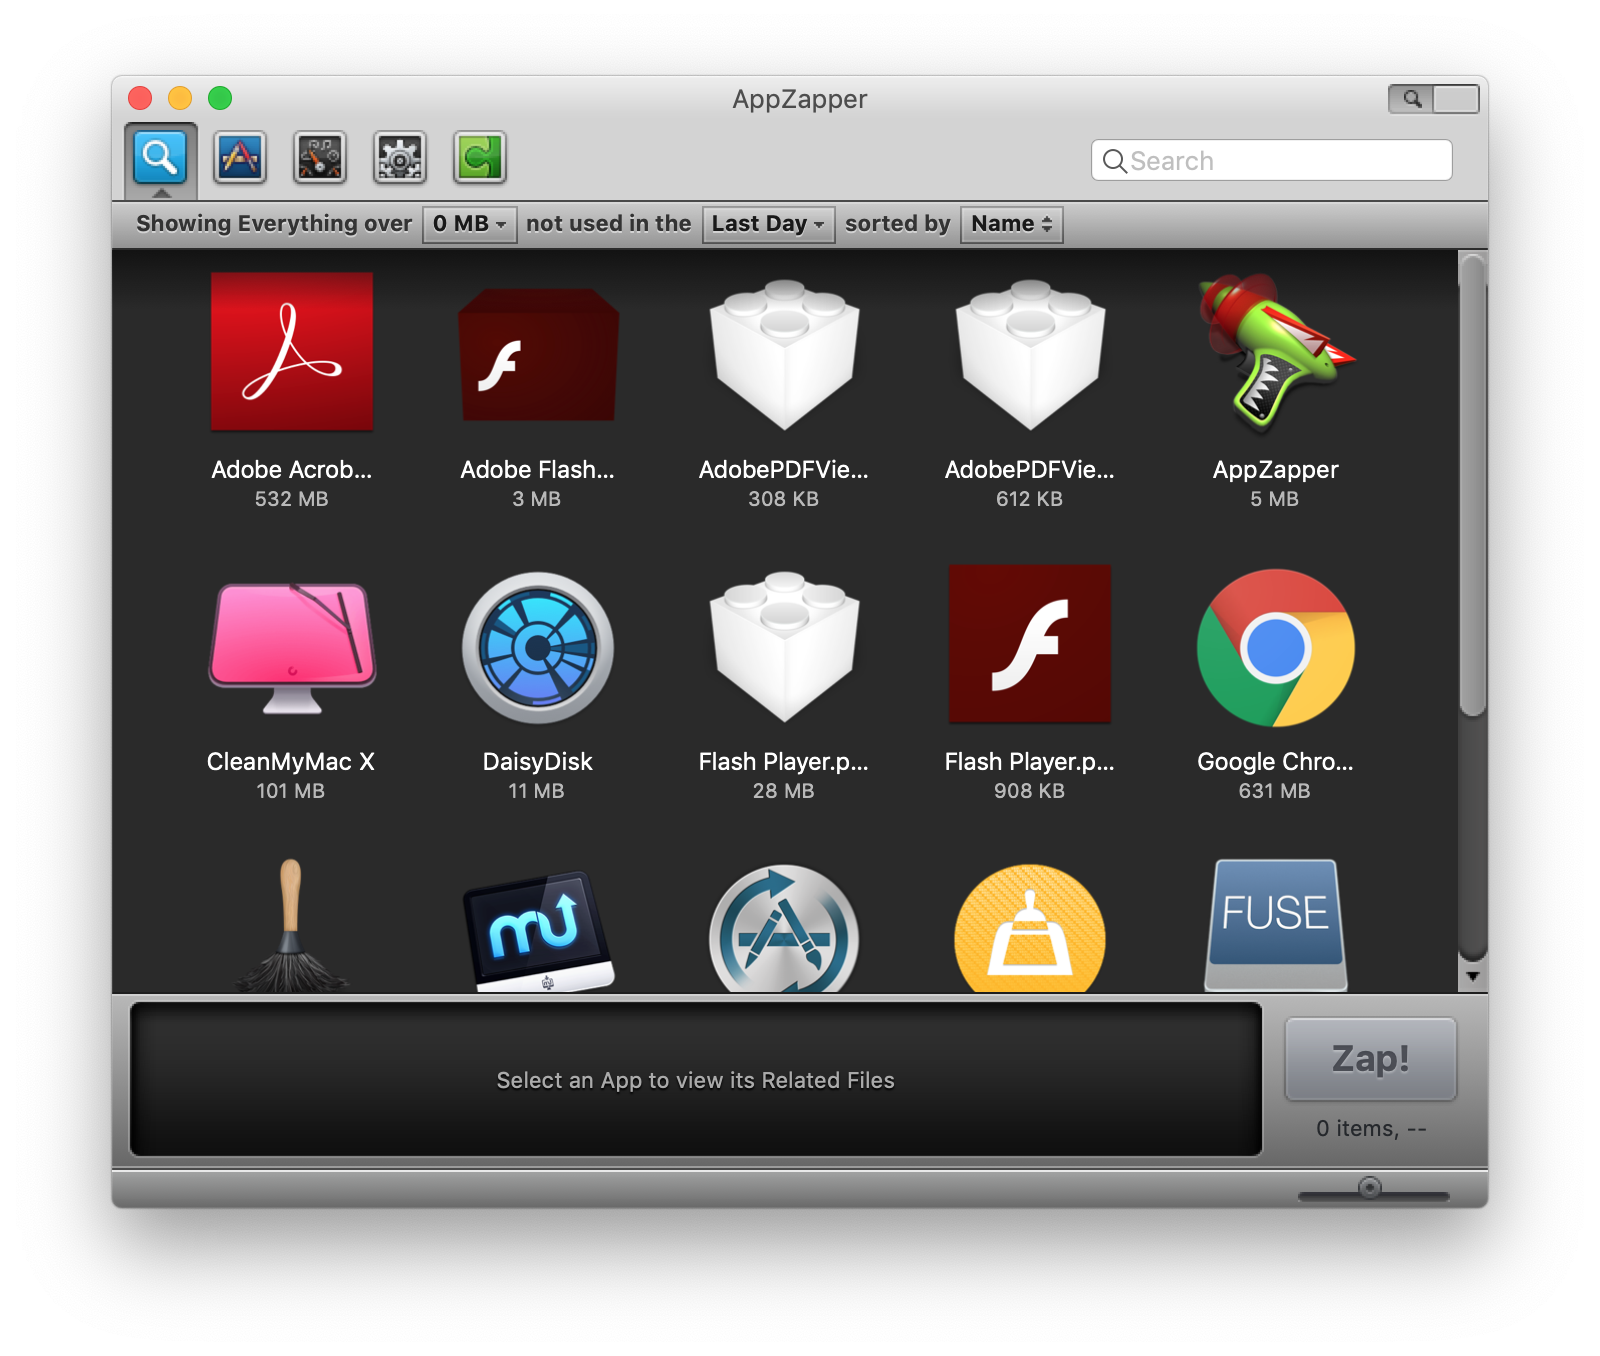Select the Flash Player 908 KB item

tap(1030, 644)
